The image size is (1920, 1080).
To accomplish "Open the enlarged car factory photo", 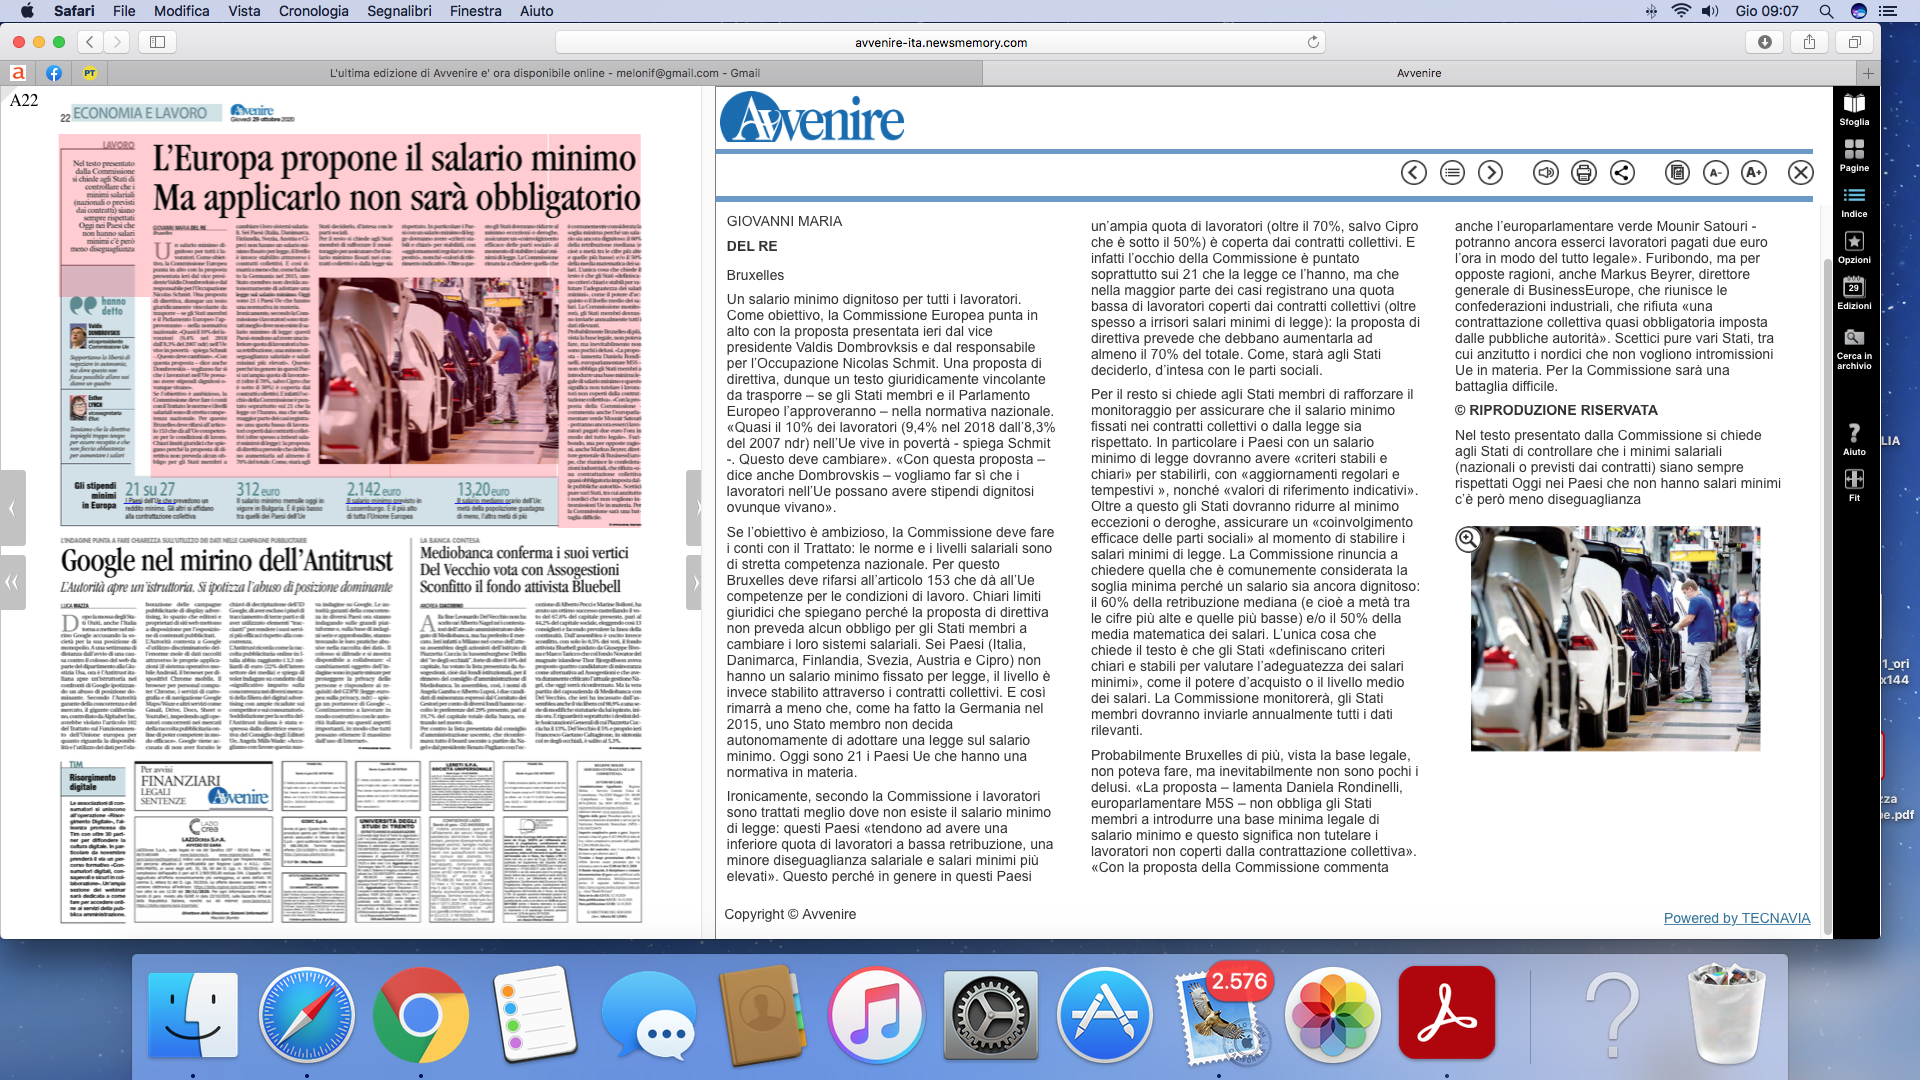I will 1615,639.
